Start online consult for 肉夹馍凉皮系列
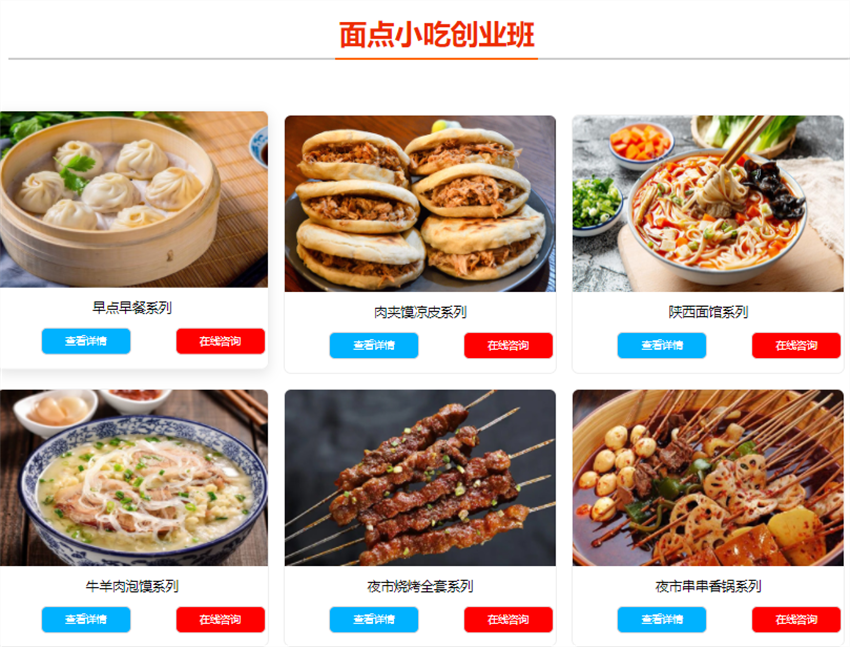Screen dimensions: 850x647 508,345
